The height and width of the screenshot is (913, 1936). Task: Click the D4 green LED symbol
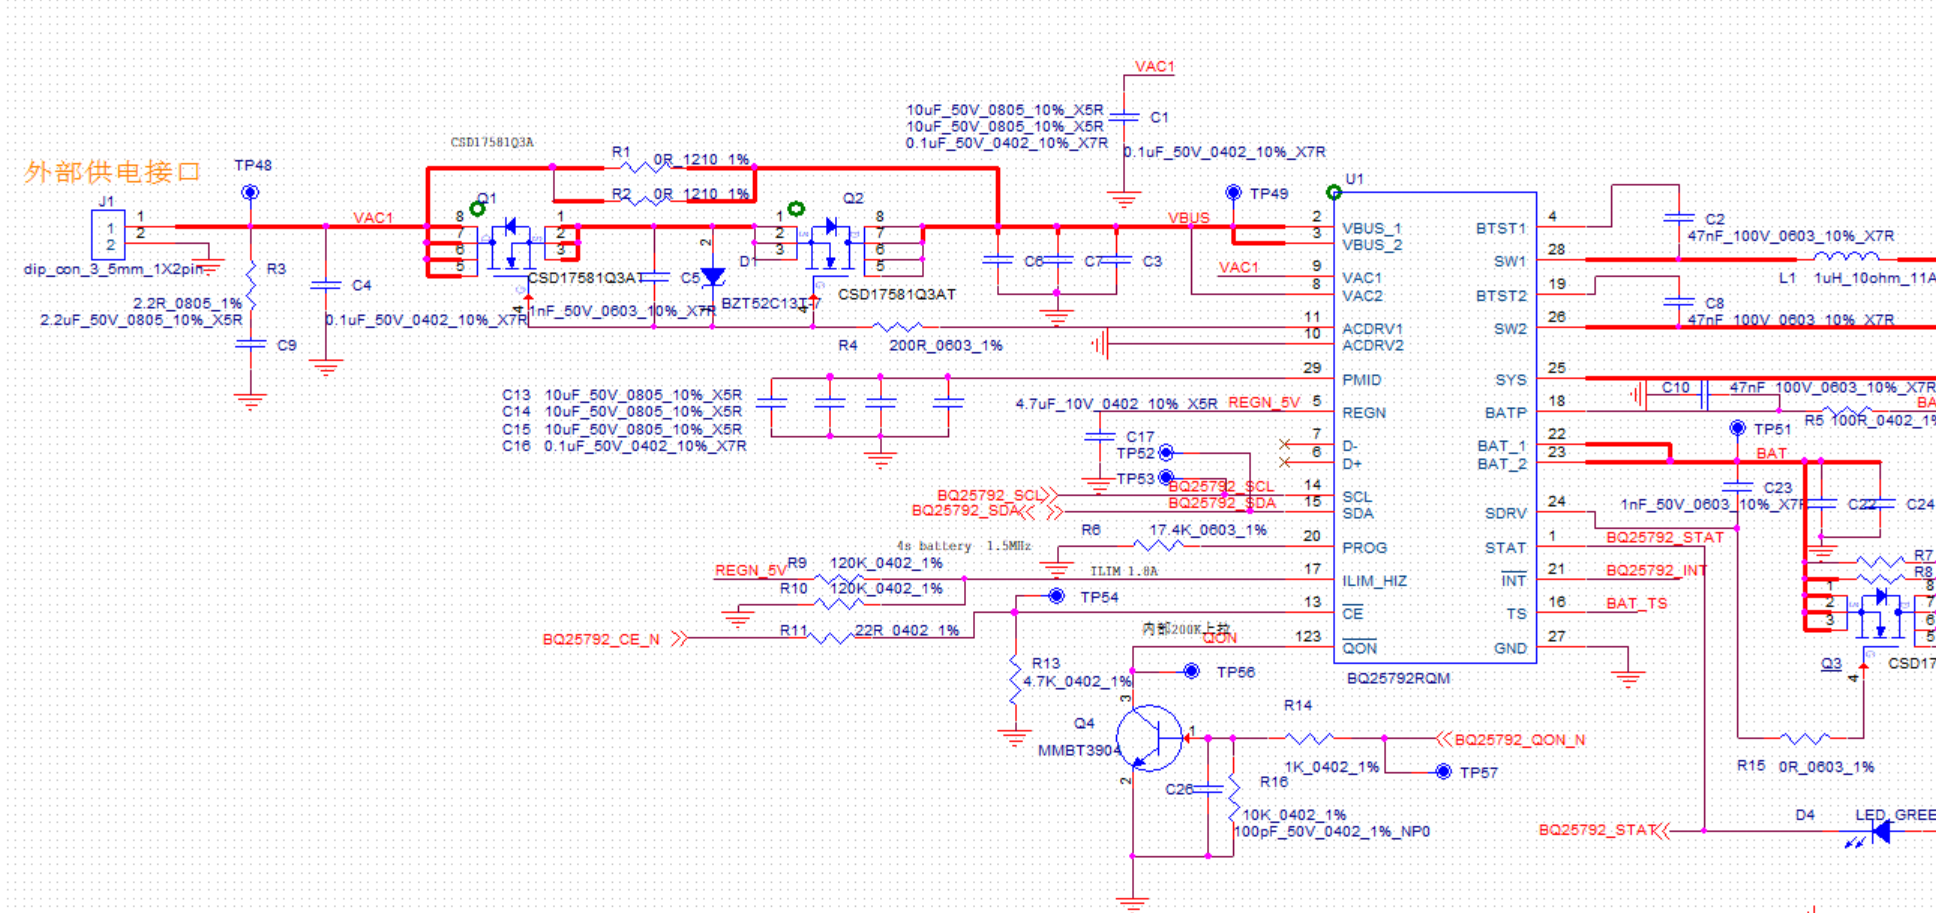[x=1880, y=831]
